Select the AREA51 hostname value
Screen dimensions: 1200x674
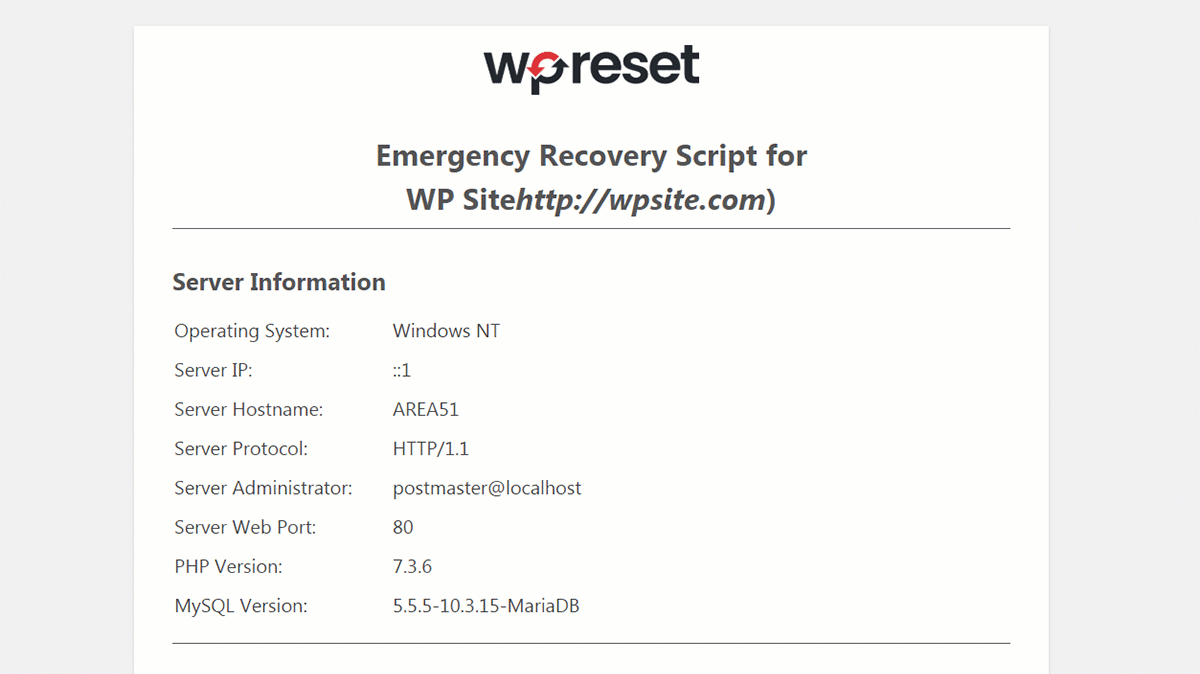pyautogui.click(x=426, y=409)
